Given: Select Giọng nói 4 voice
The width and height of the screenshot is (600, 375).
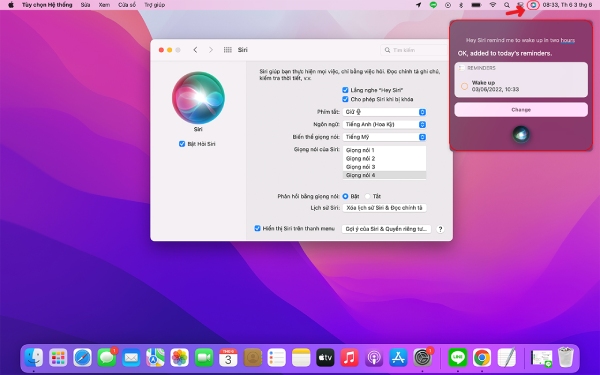Looking at the screenshot, I should tap(384, 175).
